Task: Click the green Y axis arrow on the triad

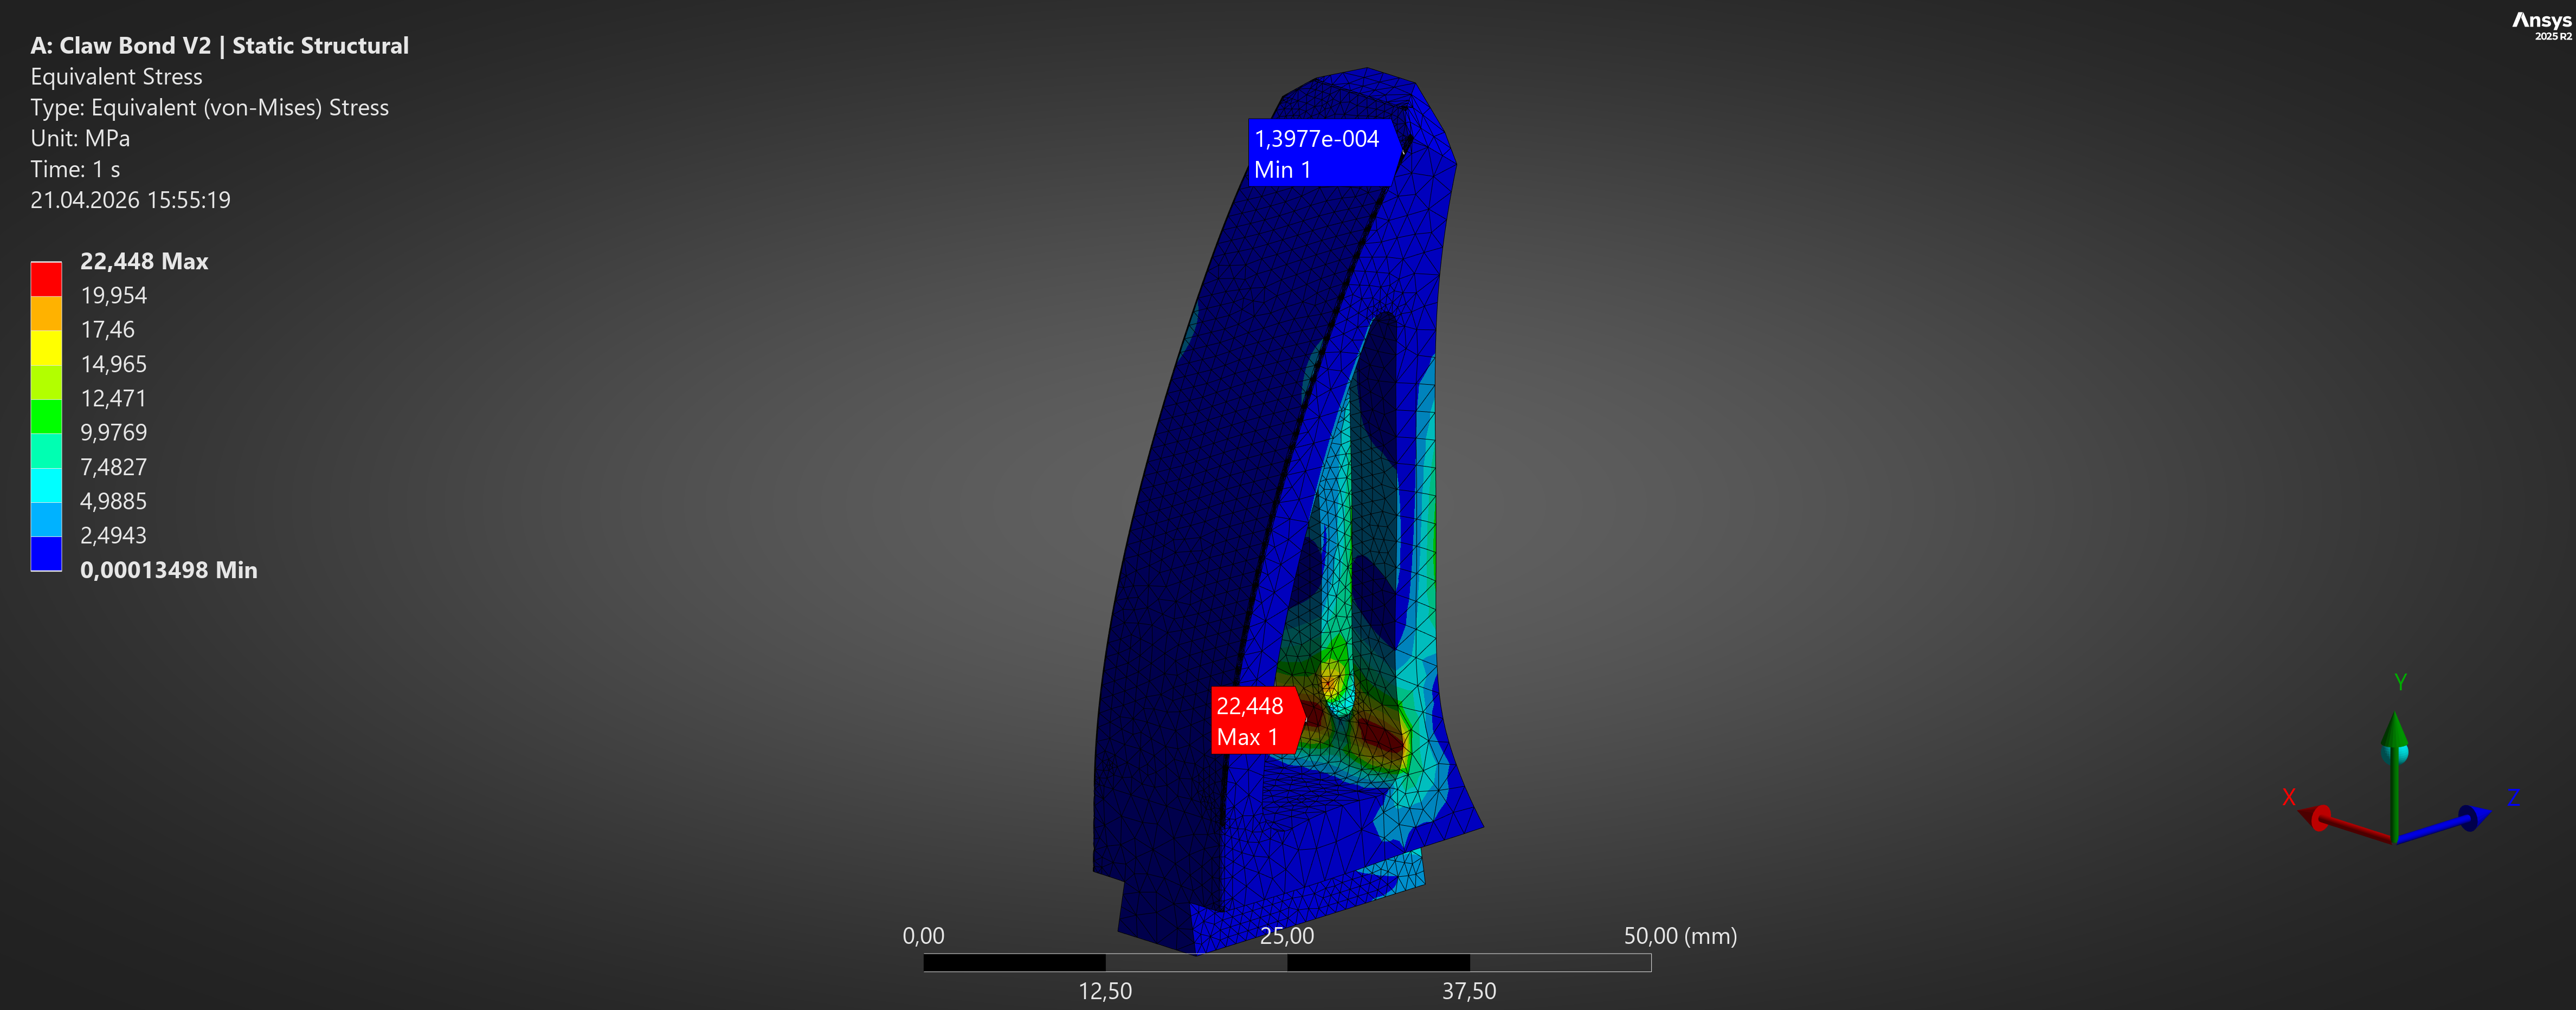Action: 2394,731
